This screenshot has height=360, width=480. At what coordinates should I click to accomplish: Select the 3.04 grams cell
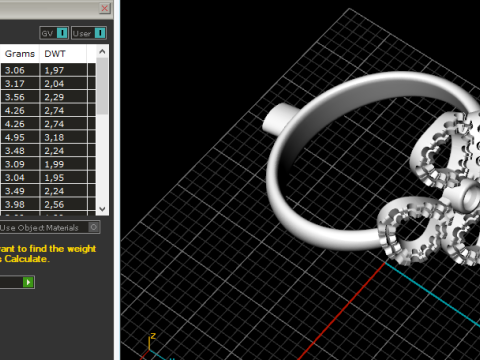pyautogui.click(x=20, y=178)
